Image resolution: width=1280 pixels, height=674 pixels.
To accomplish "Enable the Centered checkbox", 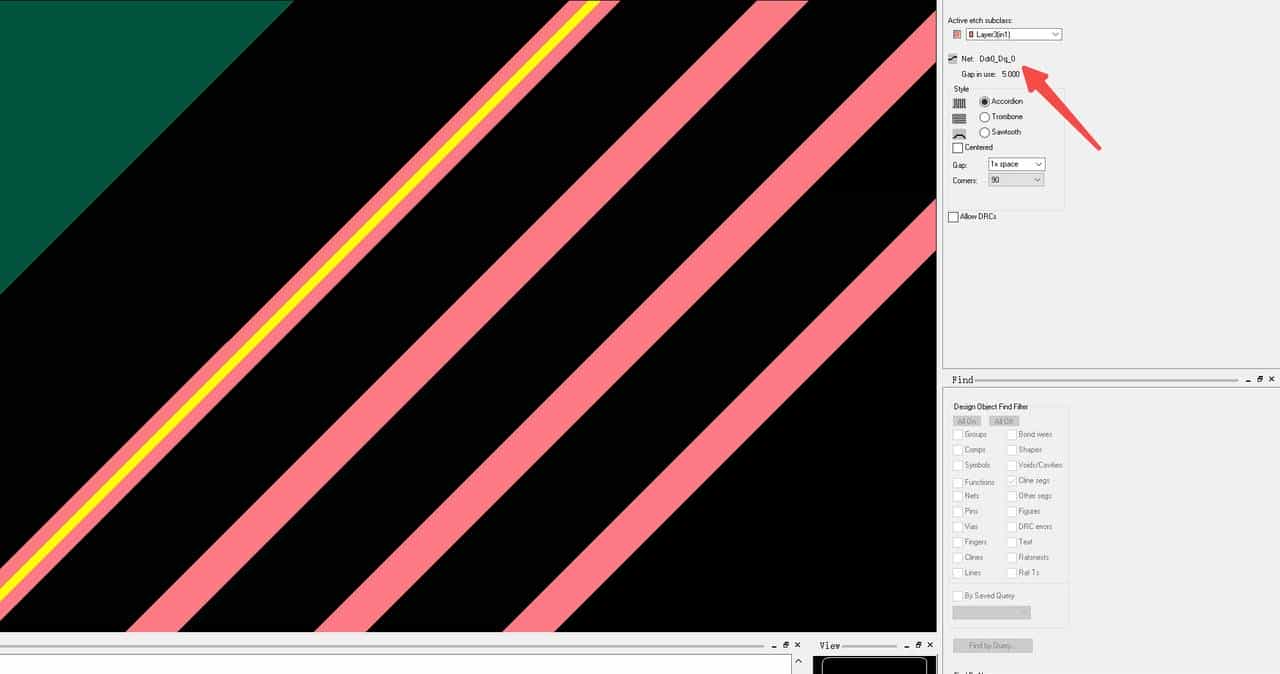I will pyautogui.click(x=957, y=148).
